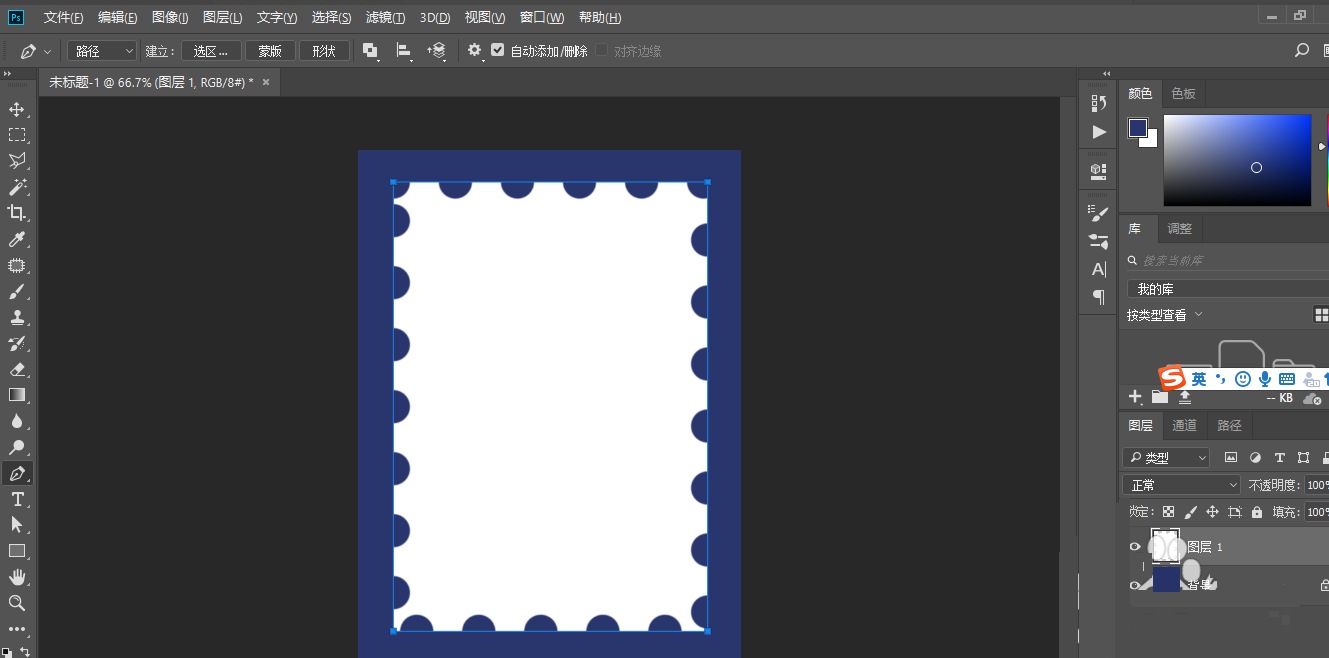This screenshot has height=658, width=1329.
Task: Hide the 图层 1 layer visibility eye
Action: coord(1135,546)
